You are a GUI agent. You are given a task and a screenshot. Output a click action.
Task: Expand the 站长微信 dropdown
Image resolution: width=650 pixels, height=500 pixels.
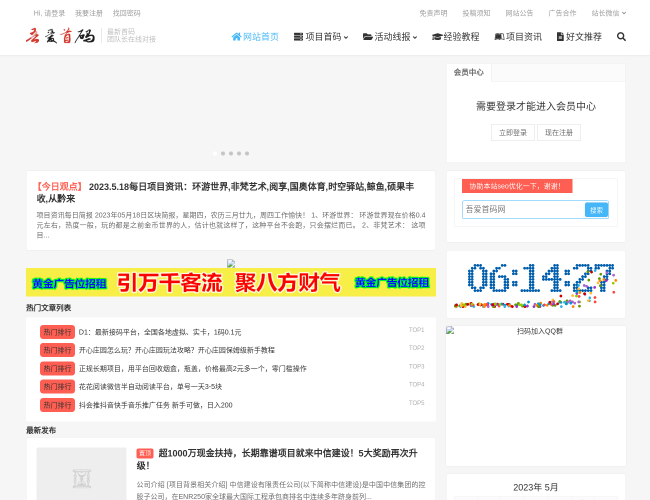609,13
